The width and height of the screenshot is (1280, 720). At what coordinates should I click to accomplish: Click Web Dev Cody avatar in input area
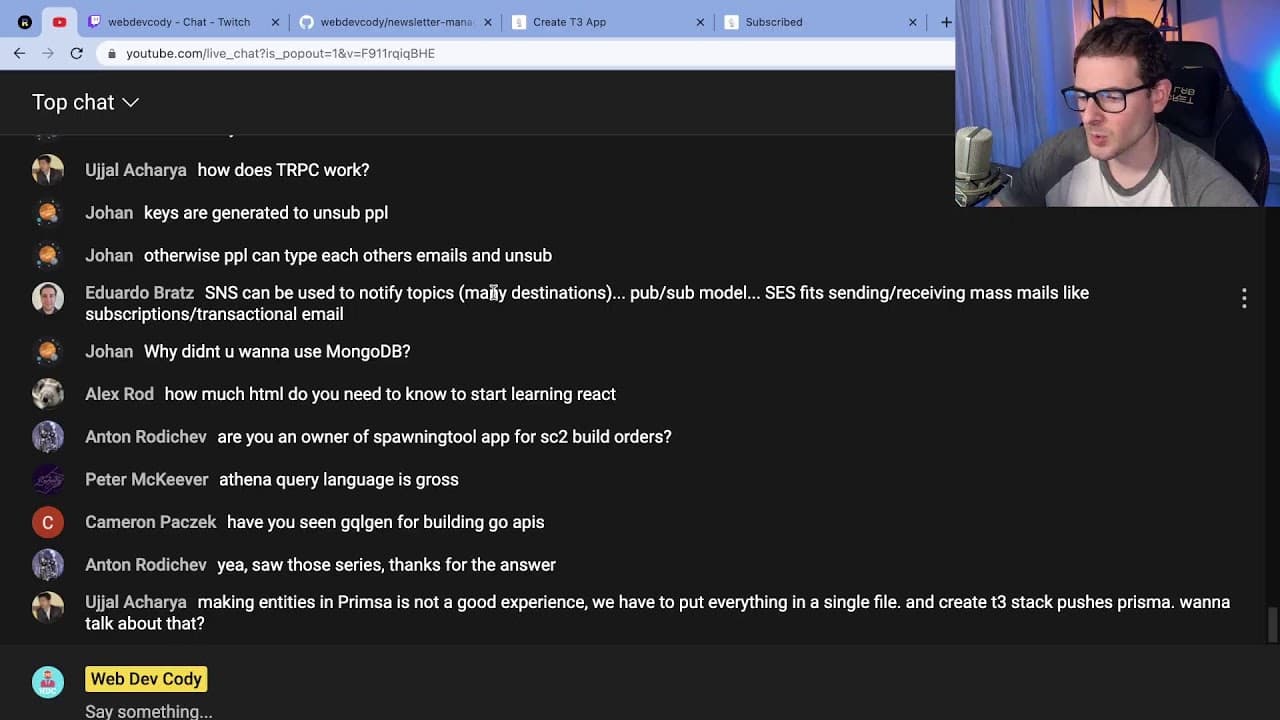48,682
